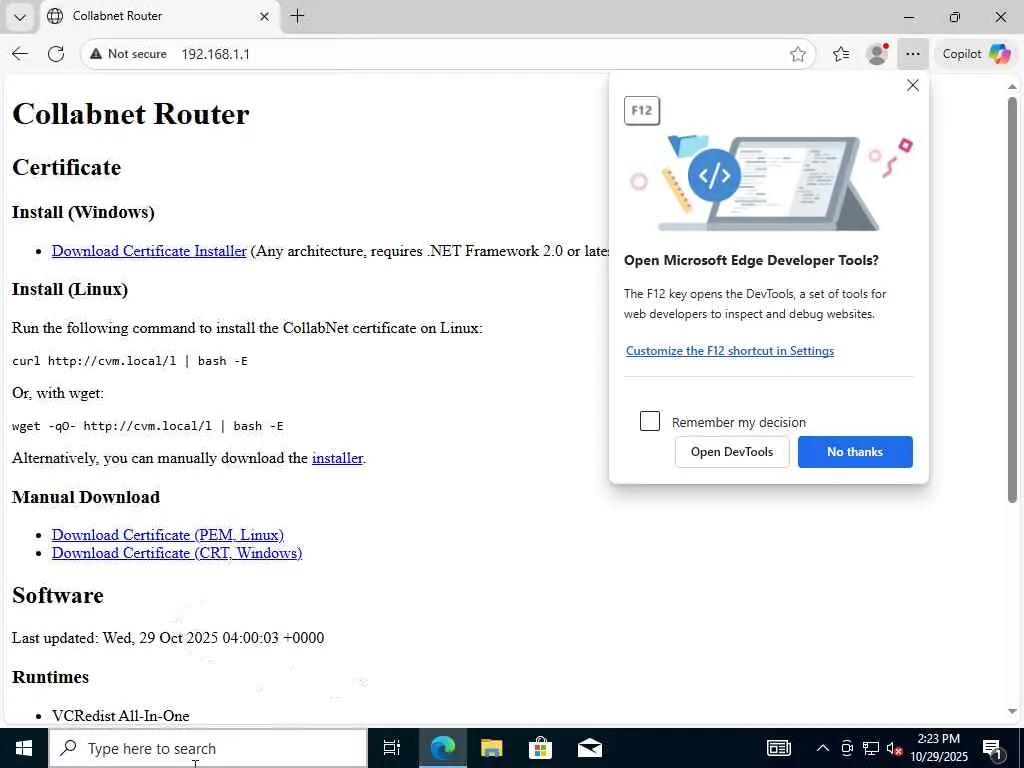Click the Collabnet Router page heading

[x=131, y=114]
